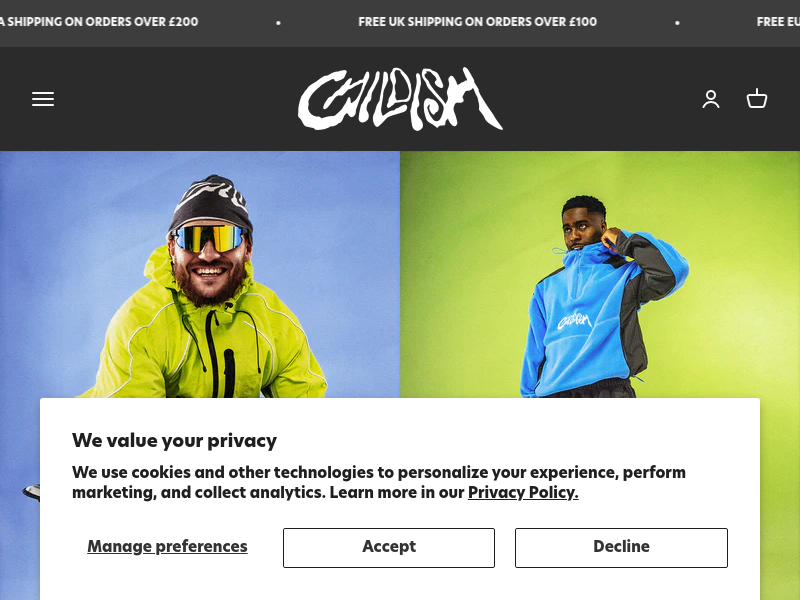Select the blue fleece model image
Viewport: 800px width, 600px height.
pos(600,274)
